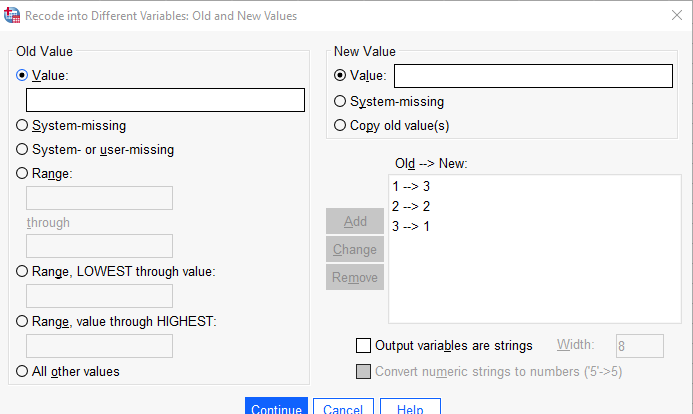Select Old Value System-missing option
The height and width of the screenshot is (414, 693).
tap(22, 125)
